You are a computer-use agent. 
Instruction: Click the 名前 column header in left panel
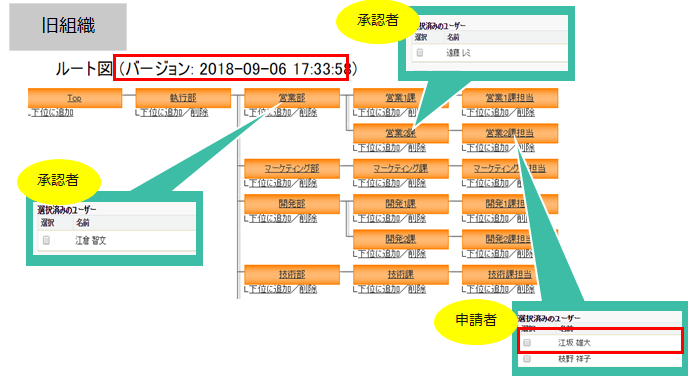[x=83, y=222]
